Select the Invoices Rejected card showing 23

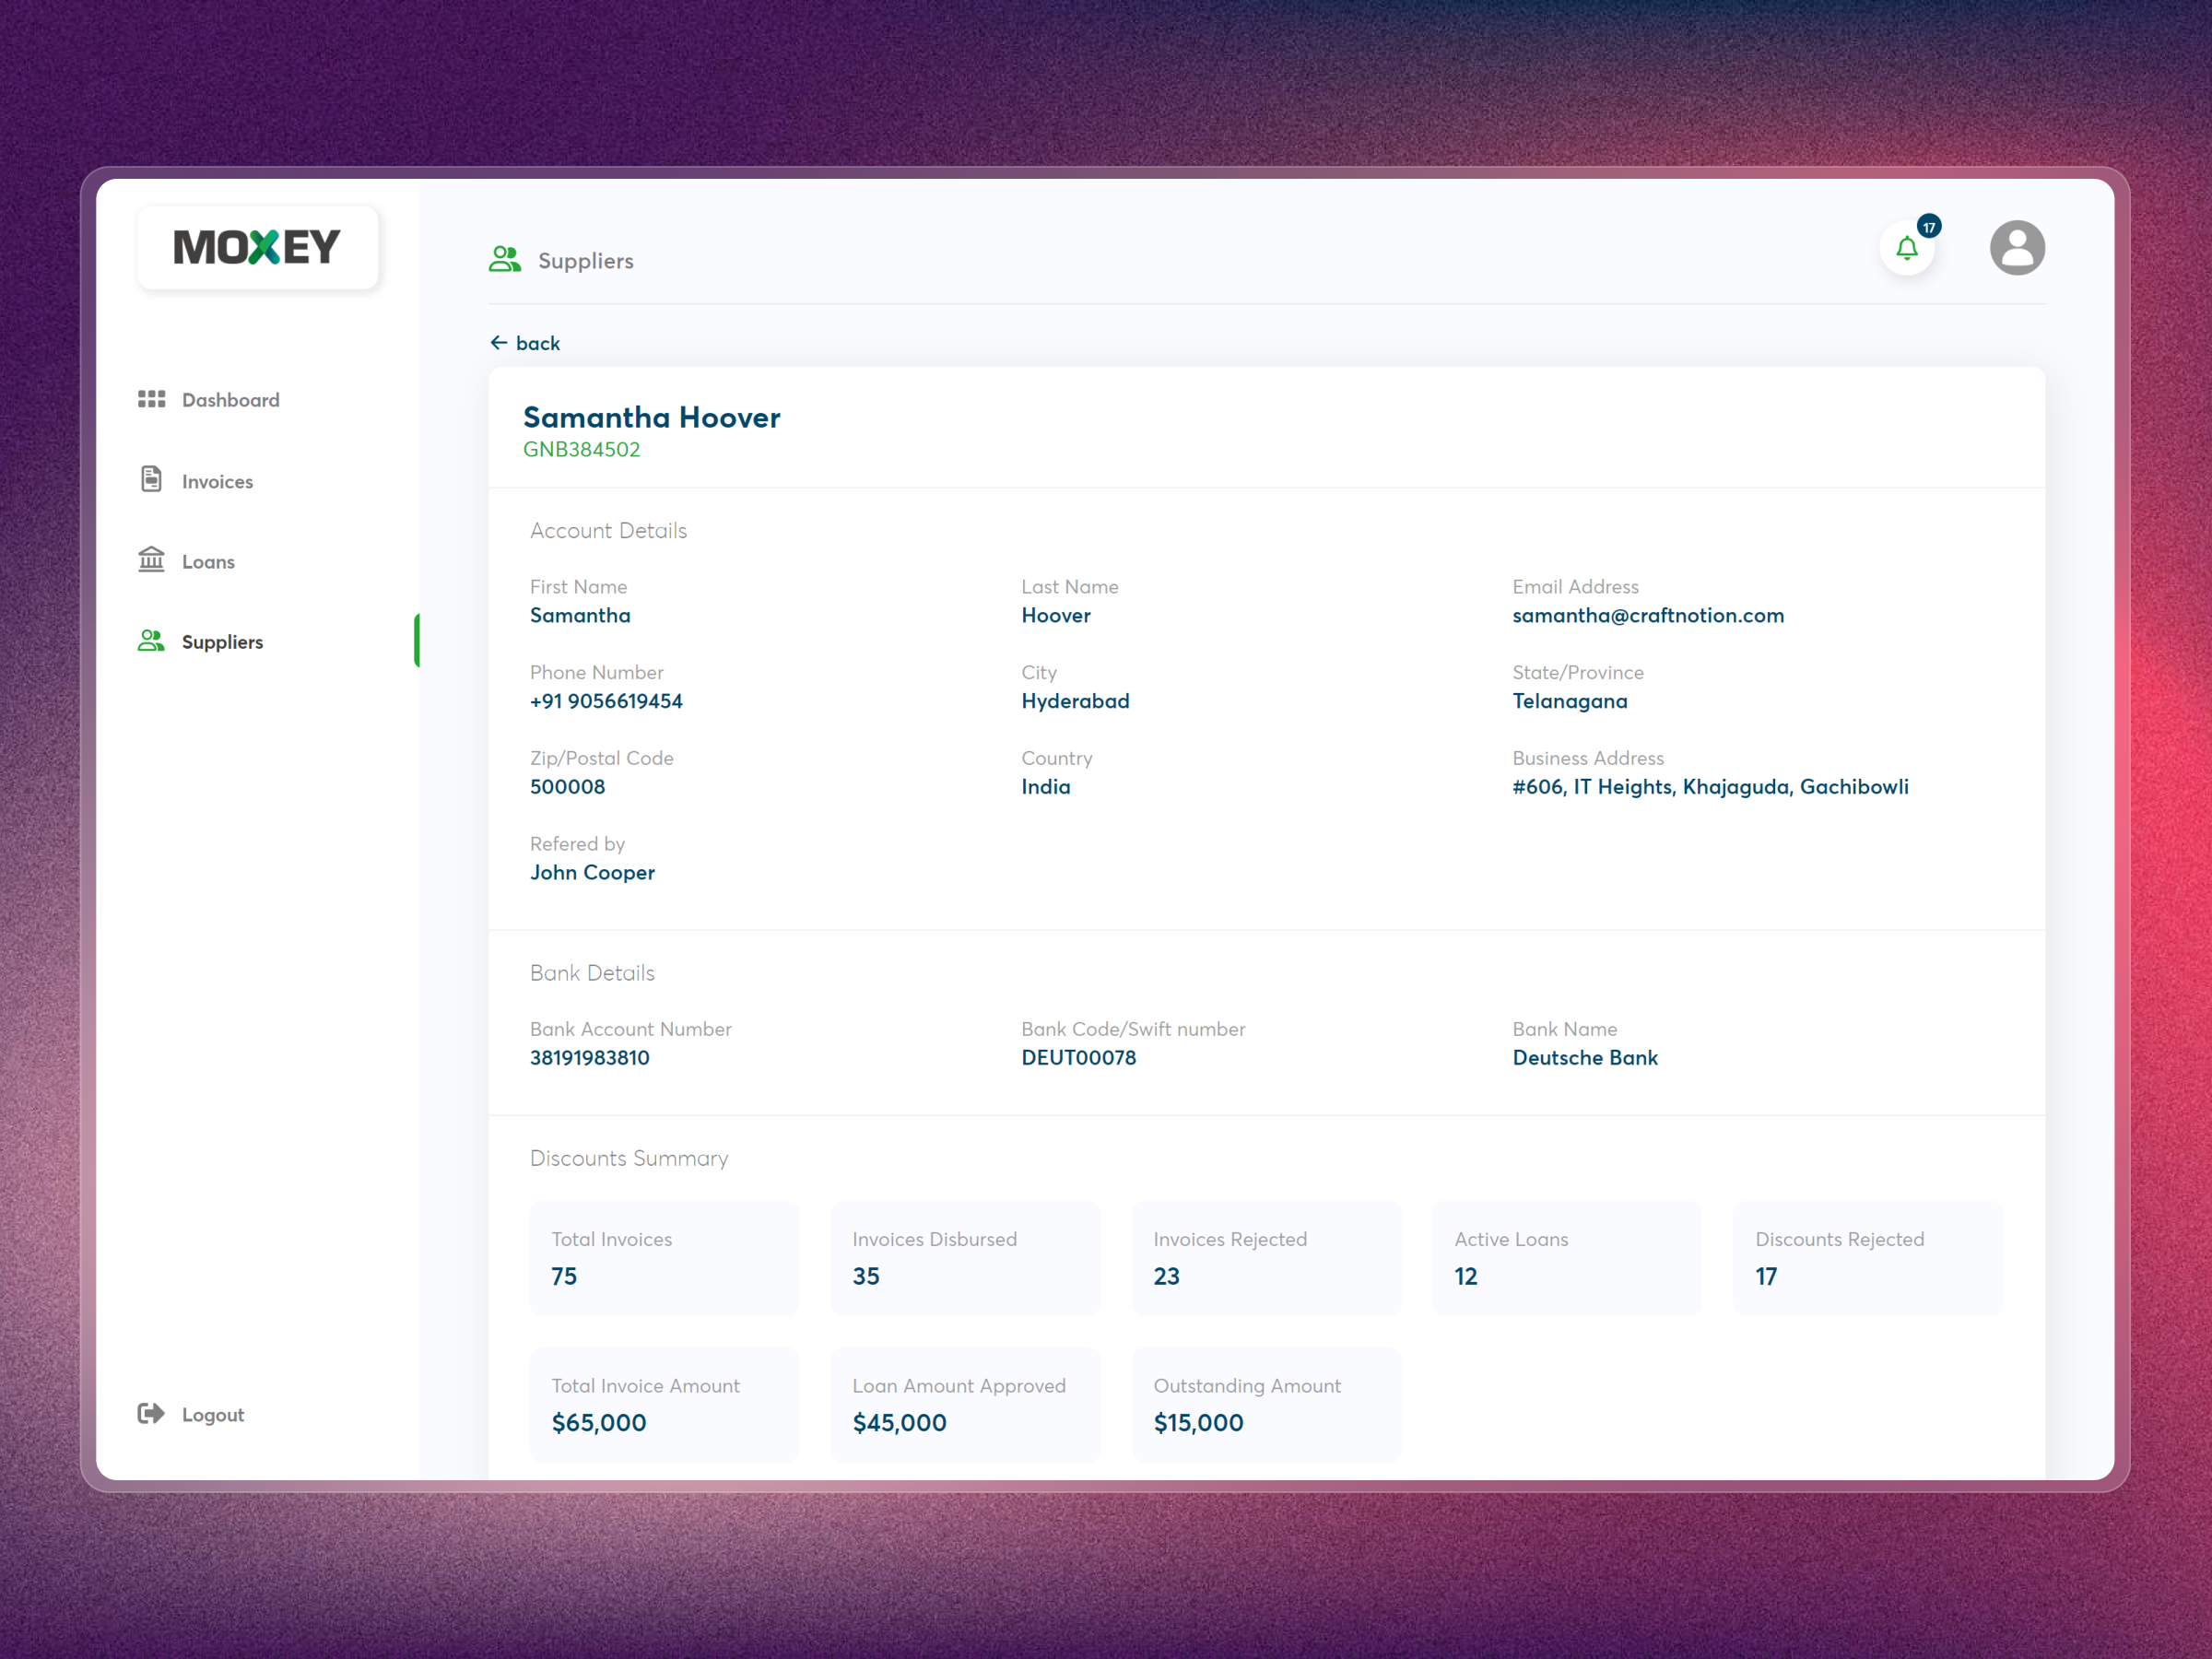click(1266, 1258)
